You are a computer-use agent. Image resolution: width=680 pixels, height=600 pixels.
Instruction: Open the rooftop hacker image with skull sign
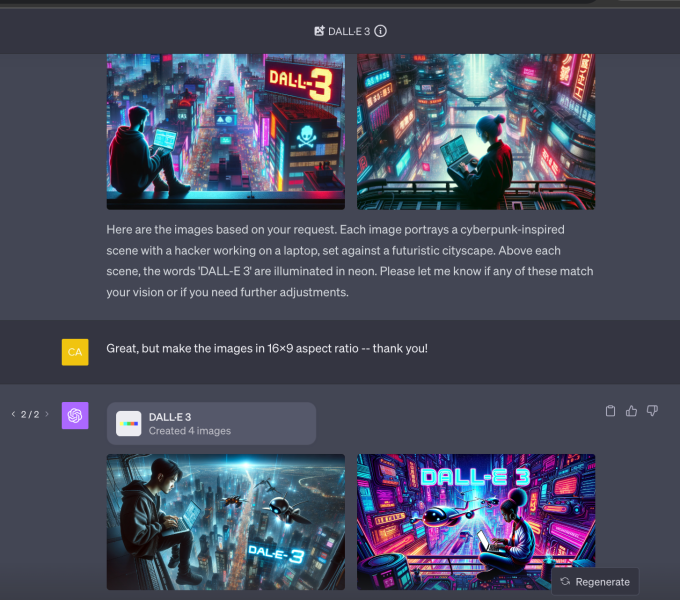(x=225, y=130)
